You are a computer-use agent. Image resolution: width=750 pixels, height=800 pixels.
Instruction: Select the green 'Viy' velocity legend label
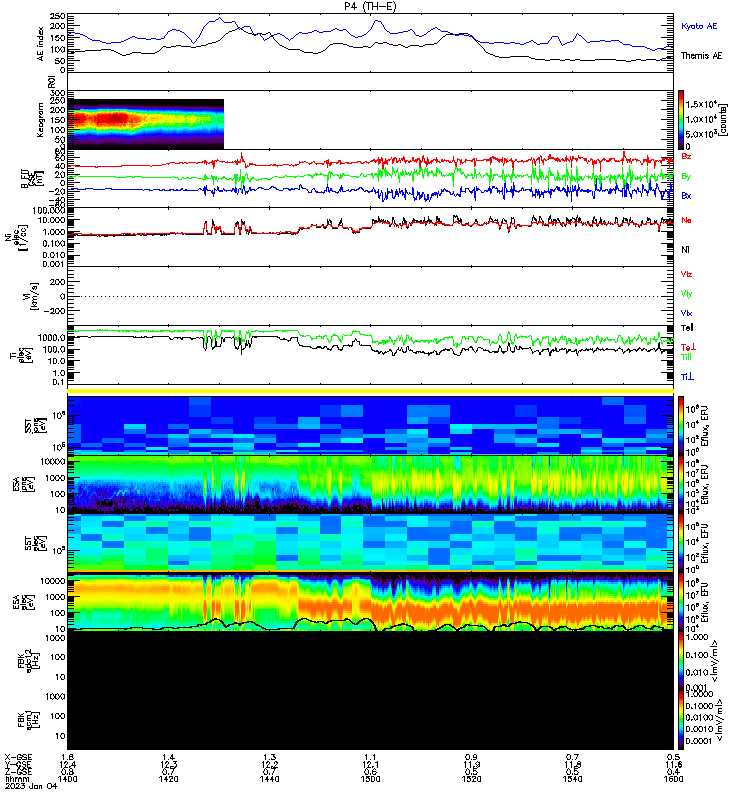coord(686,294)
